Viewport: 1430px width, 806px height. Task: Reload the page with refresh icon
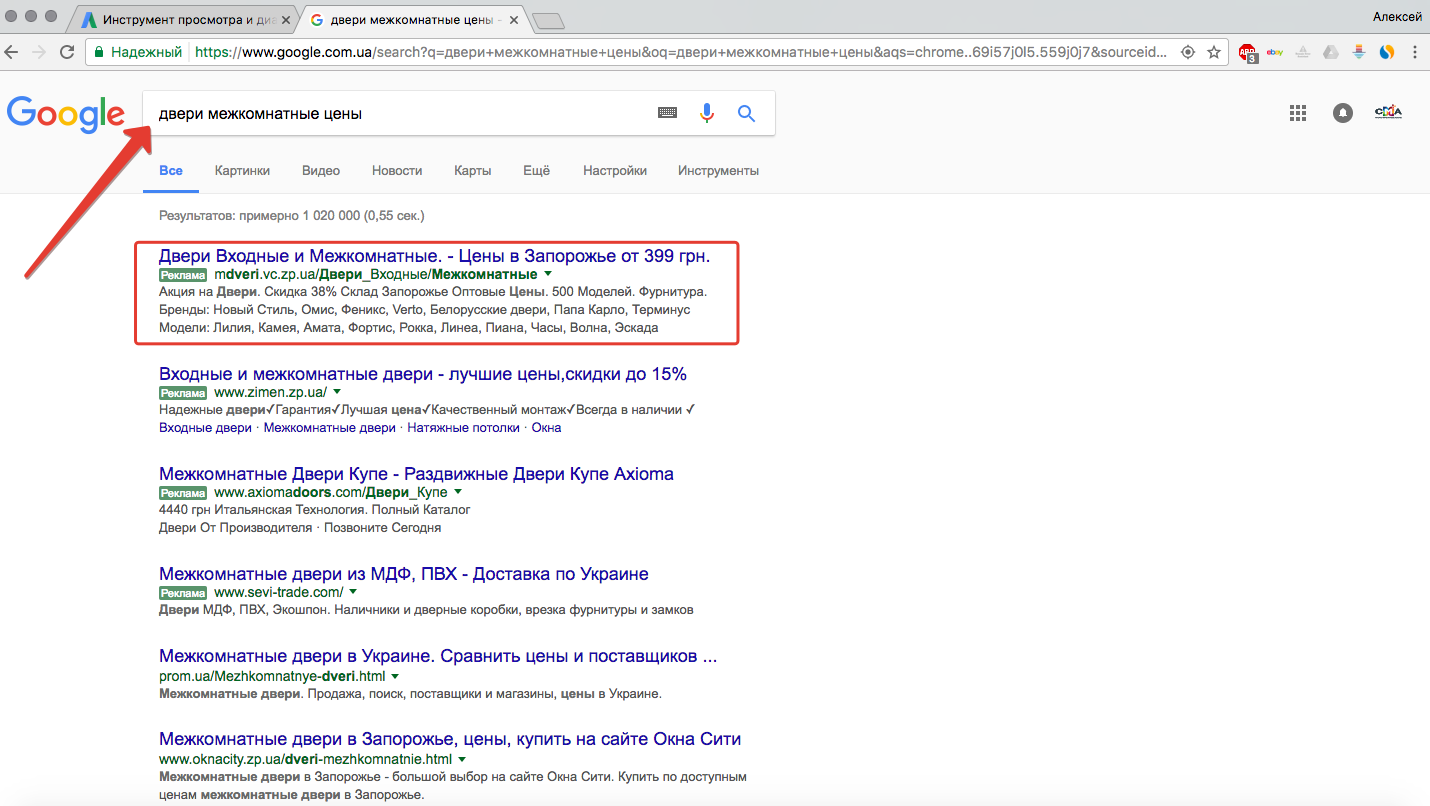(67, 52)
